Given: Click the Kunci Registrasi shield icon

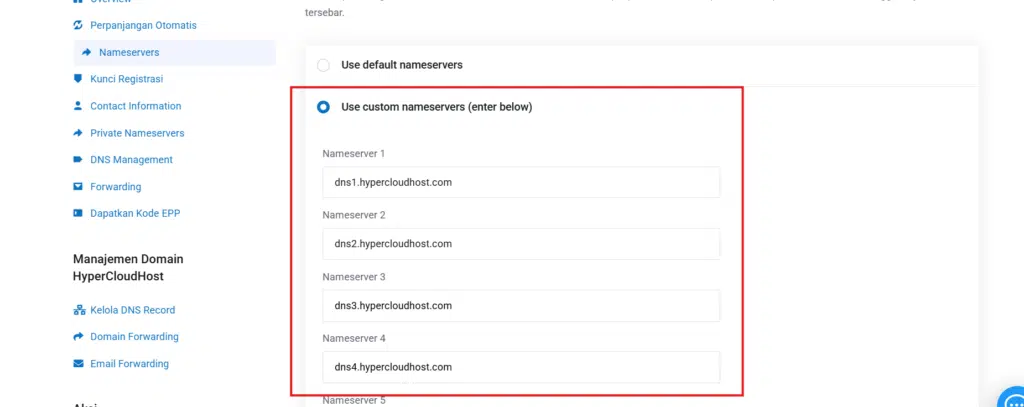Looking at the screenshot, I should click(x=78, y=79).
